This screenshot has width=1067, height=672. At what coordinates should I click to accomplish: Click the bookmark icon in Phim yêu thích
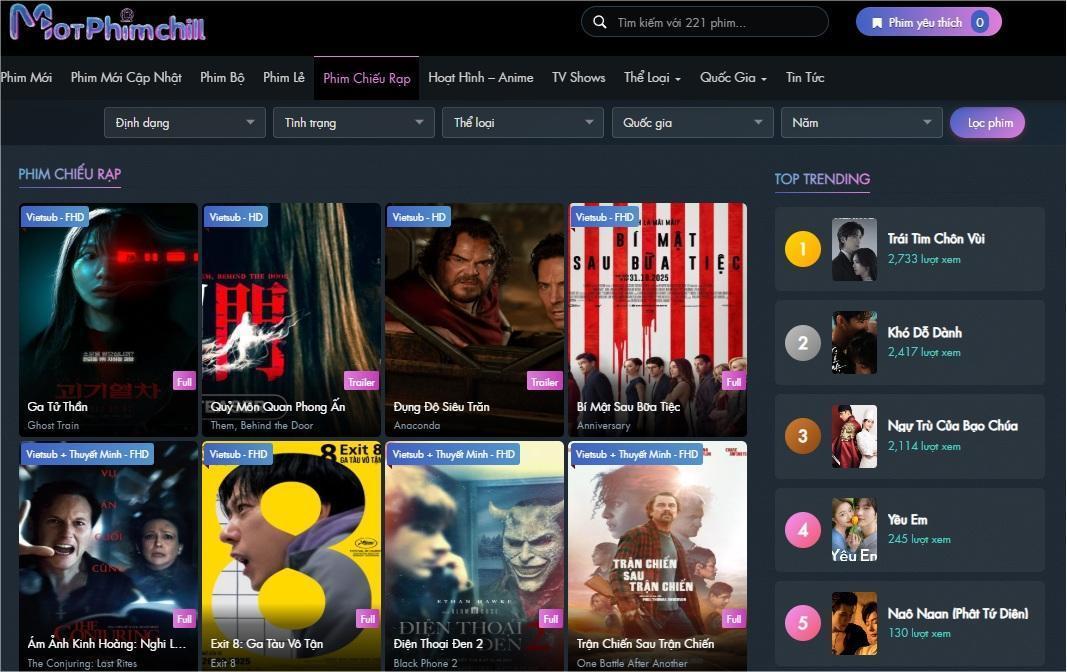coord(877,22)
